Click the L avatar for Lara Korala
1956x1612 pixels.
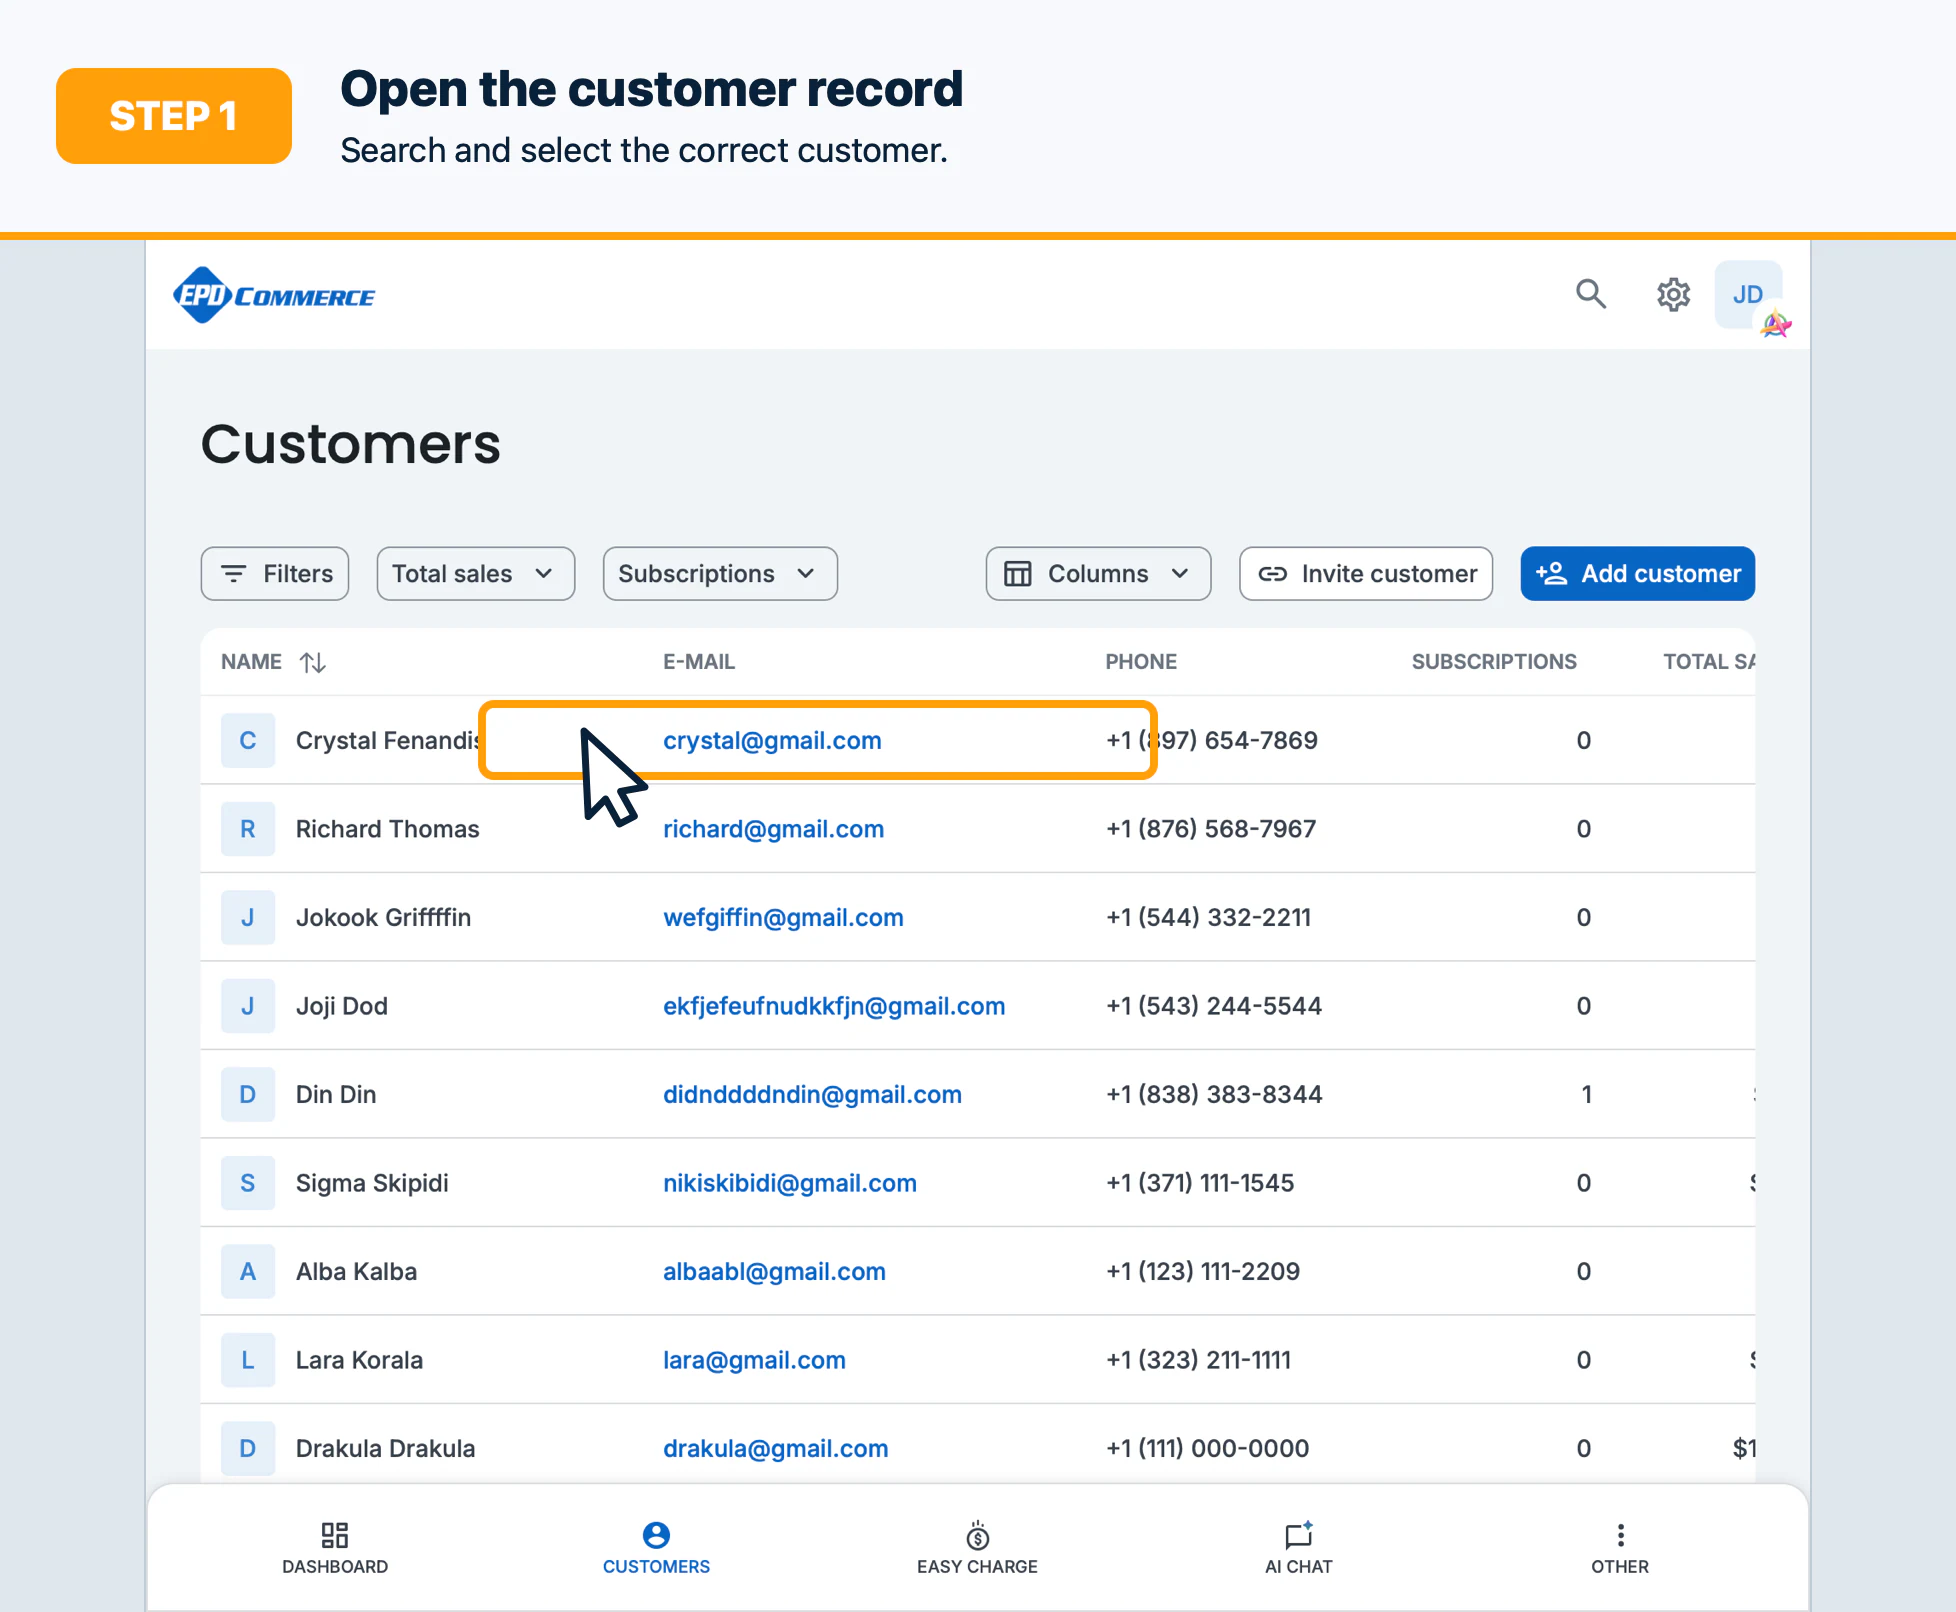click(x=248, y=1360)
